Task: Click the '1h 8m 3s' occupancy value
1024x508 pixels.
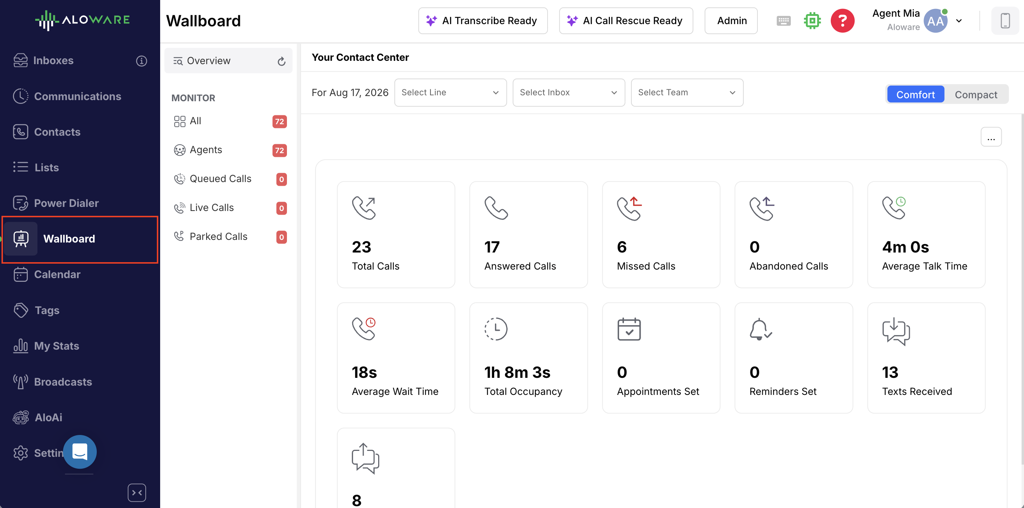Action: (x=517, y=373)
